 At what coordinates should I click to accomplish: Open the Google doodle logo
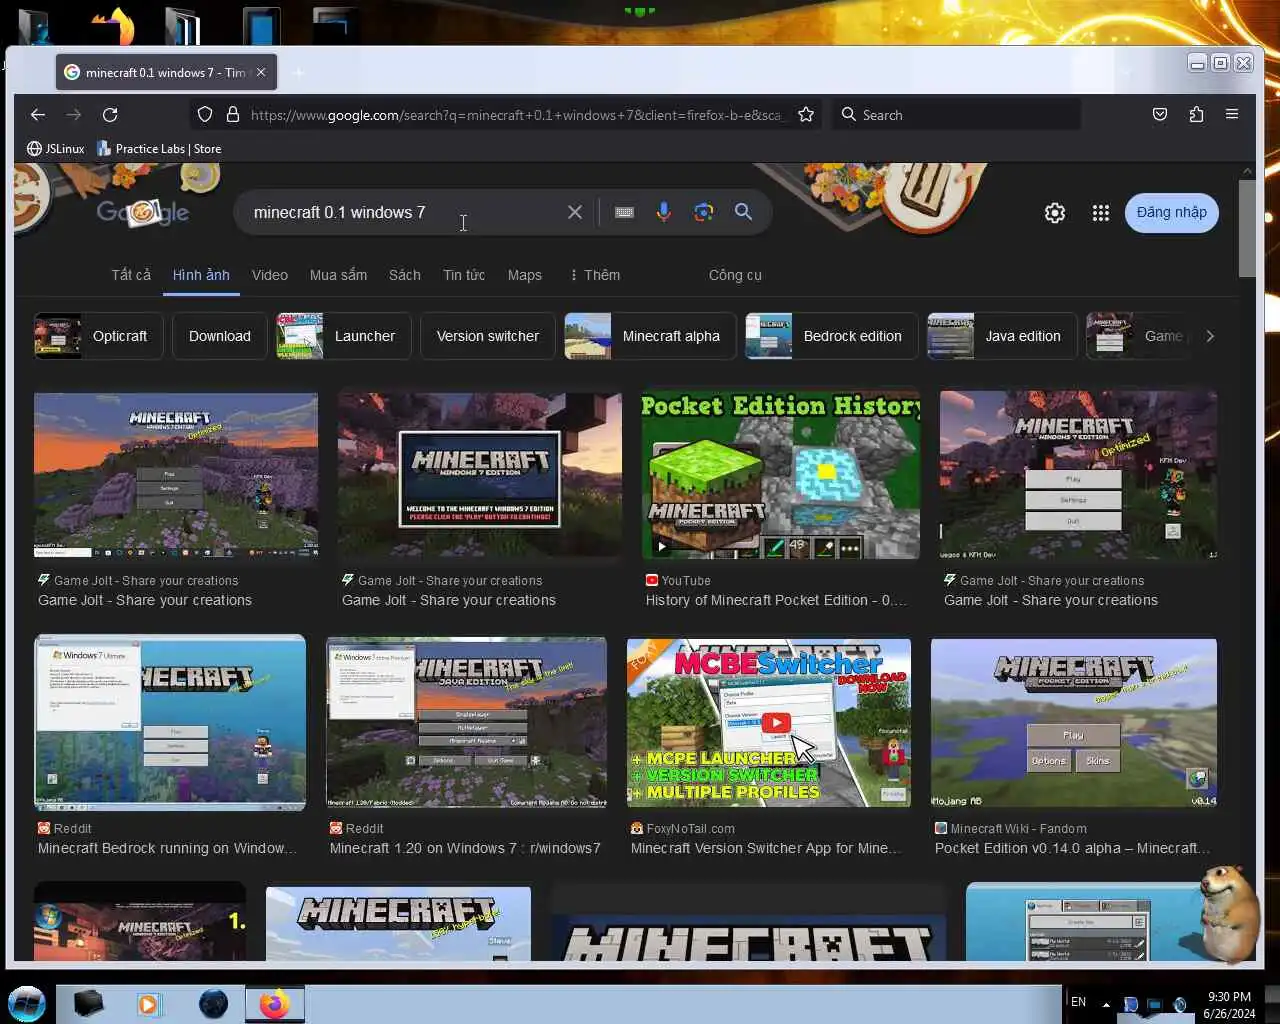click(142, 211)
